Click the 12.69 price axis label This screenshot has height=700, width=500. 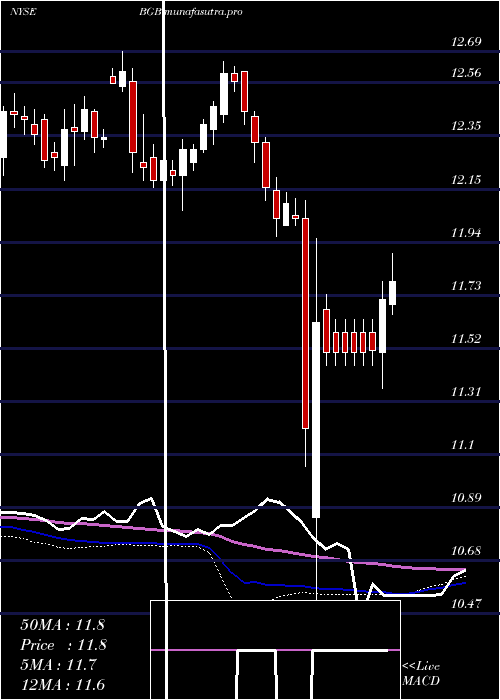(466, 42)
